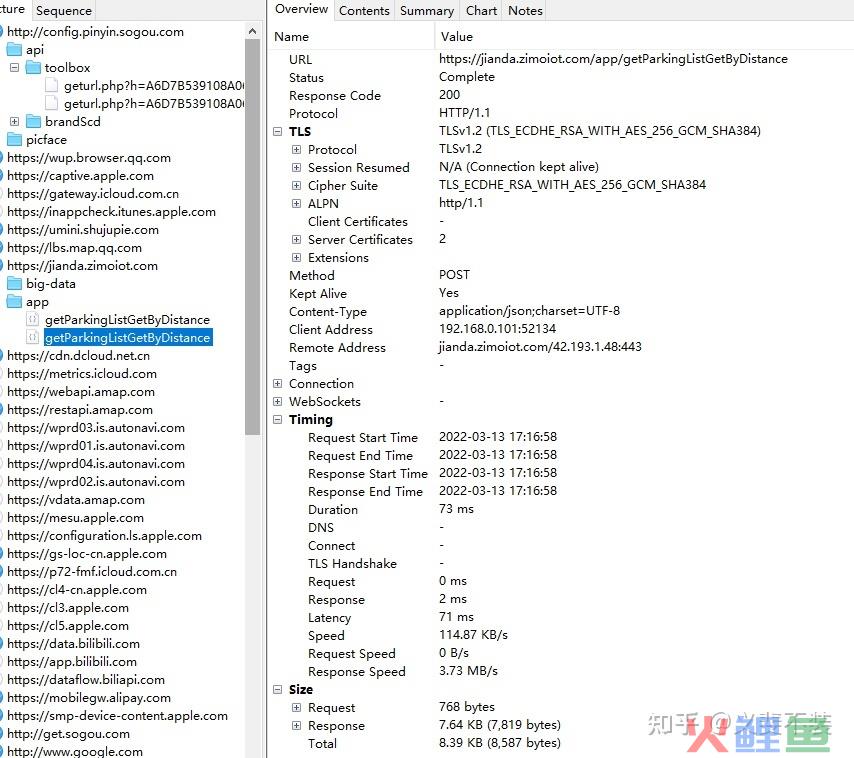Select the https://data.bilibili.com host
854x758 pixels.
(74, 644)
